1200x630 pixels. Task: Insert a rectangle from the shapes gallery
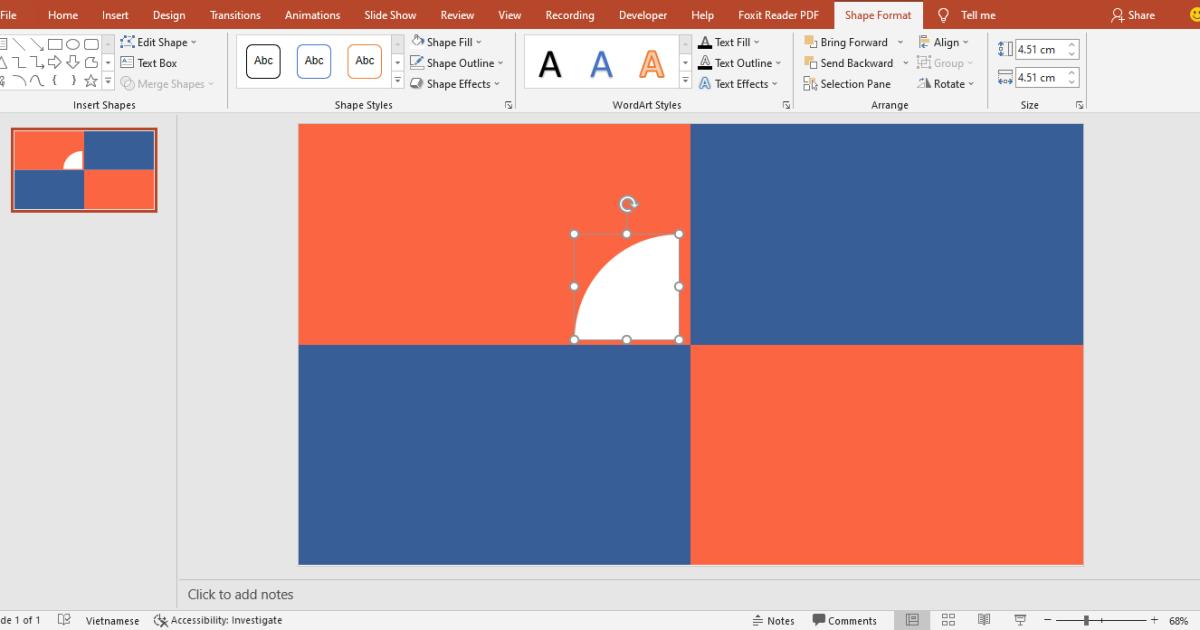[55, 44]
